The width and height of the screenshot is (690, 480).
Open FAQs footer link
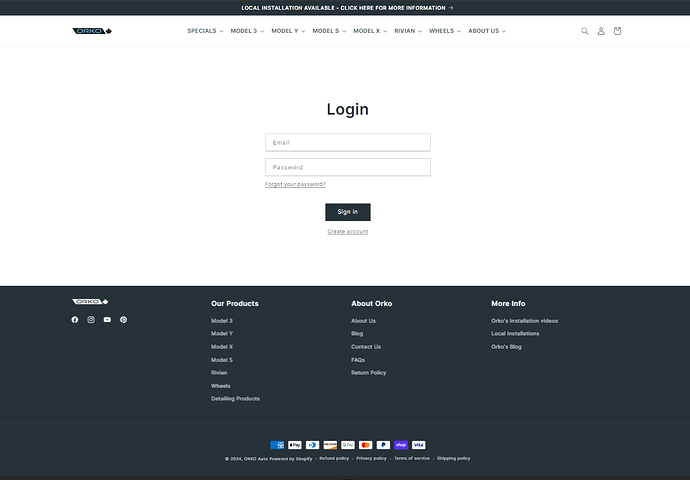(358, 360)
